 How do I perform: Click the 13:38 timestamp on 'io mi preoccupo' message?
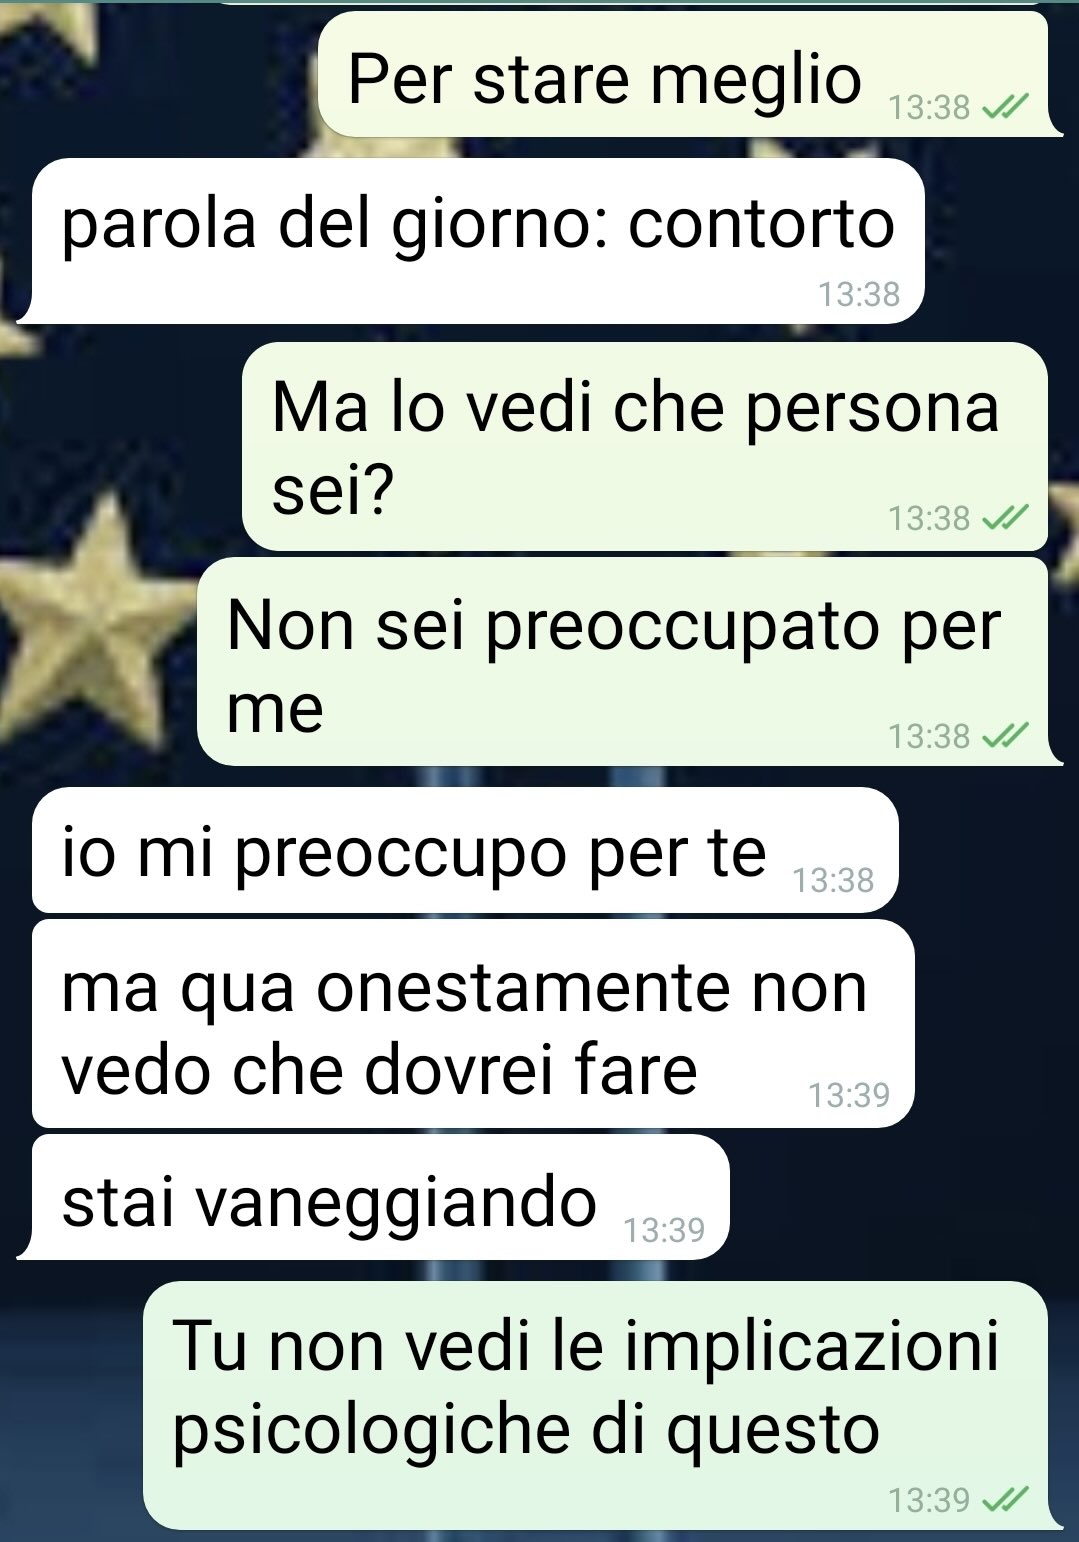coord(833,880)
